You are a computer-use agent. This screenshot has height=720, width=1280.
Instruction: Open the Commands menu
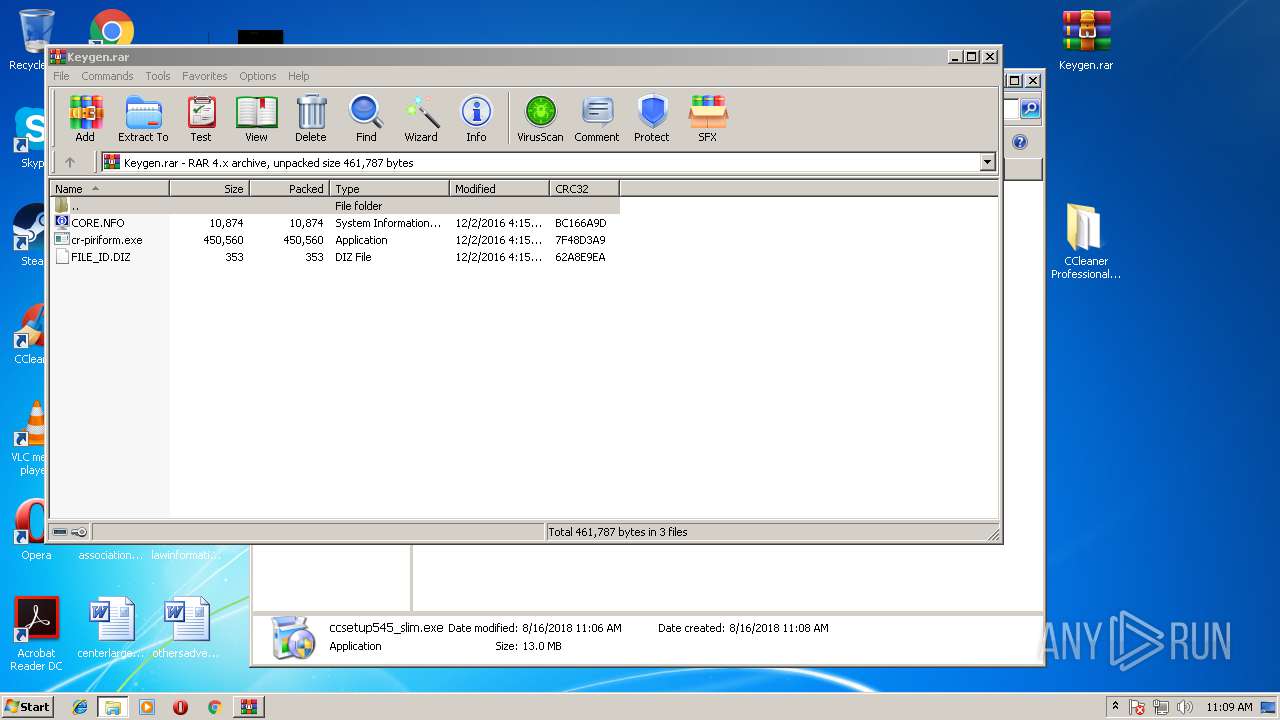pos(107,76)
